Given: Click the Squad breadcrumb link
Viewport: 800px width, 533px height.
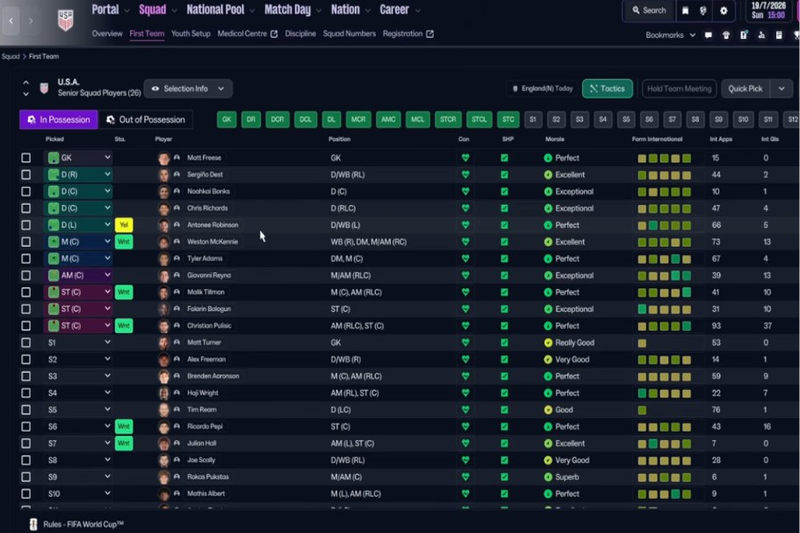Looking at the screenshot, I should pos(10,57).
